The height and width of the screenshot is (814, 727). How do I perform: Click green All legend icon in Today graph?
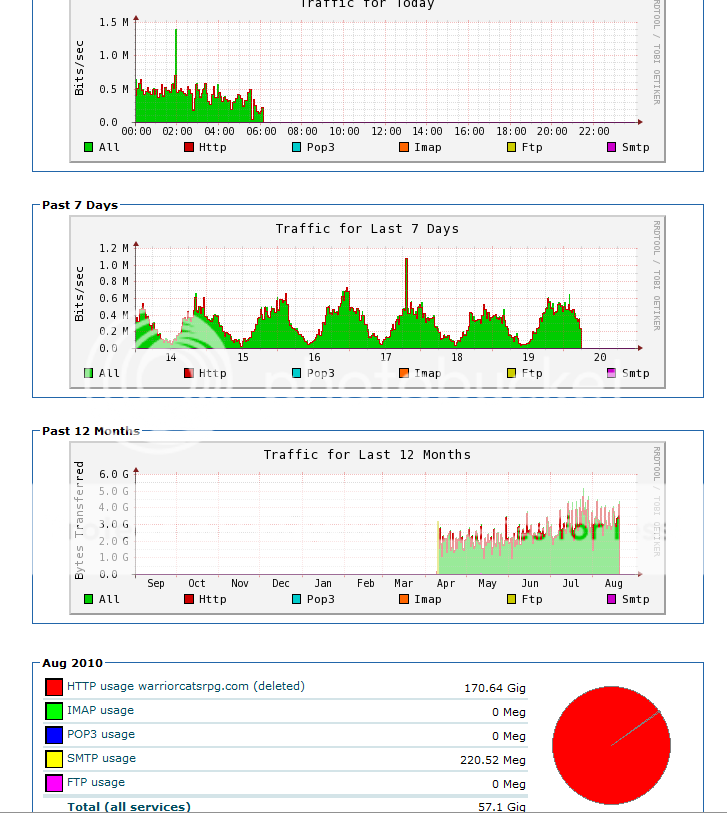click(x=89, y=147)
